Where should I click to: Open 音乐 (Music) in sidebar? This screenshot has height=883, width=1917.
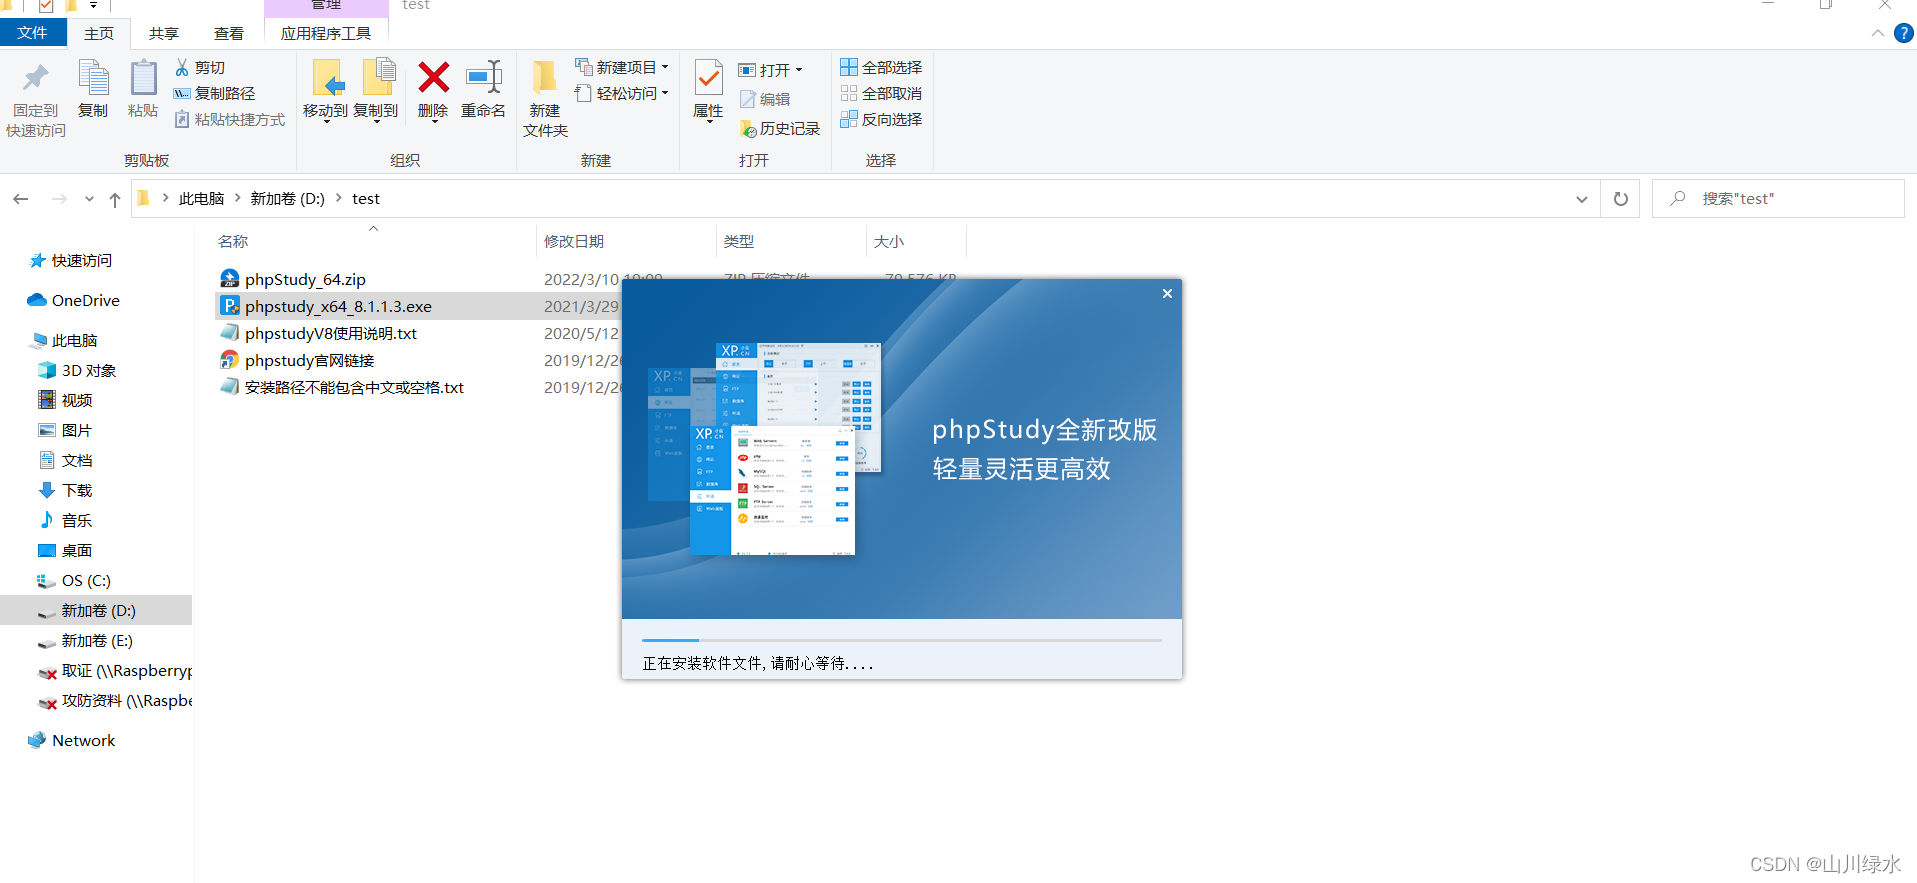click(77, 520)
